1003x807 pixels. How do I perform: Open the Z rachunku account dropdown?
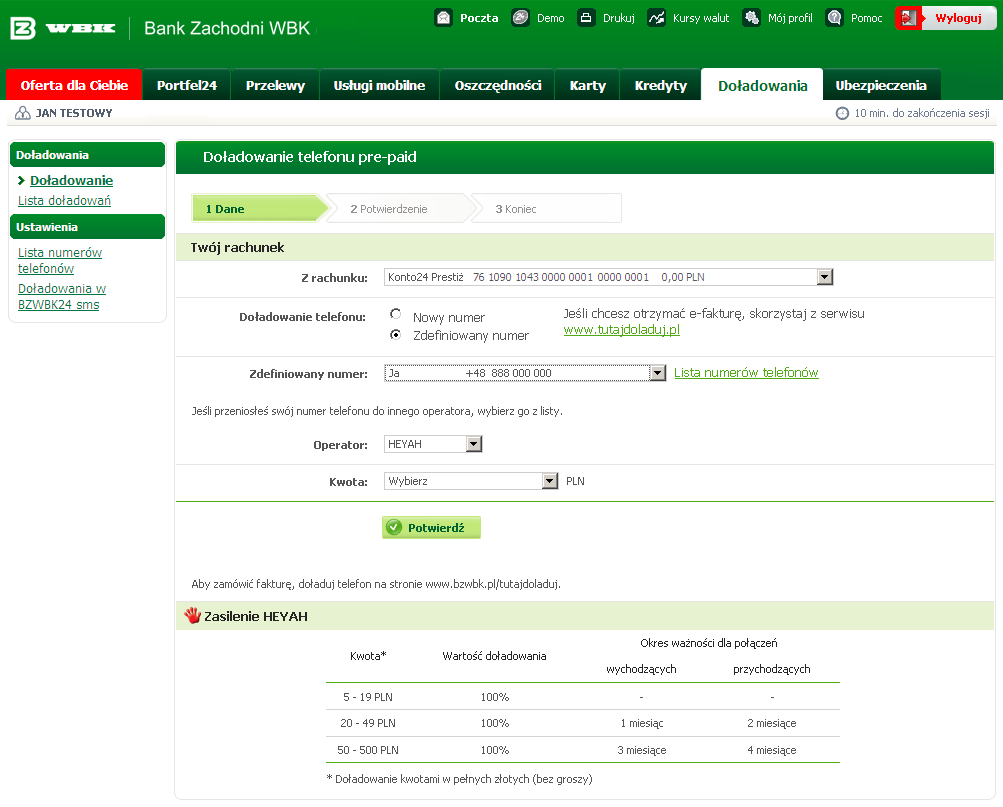pos(608,277)
